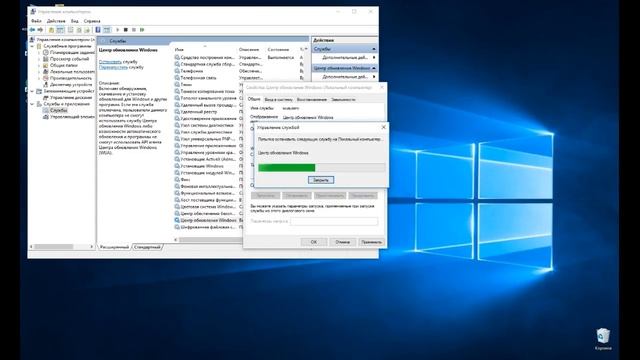Open the blue Help toolbar icon
Screen dimensions: 640x360
pyautogui.click(x=98, y=30)
